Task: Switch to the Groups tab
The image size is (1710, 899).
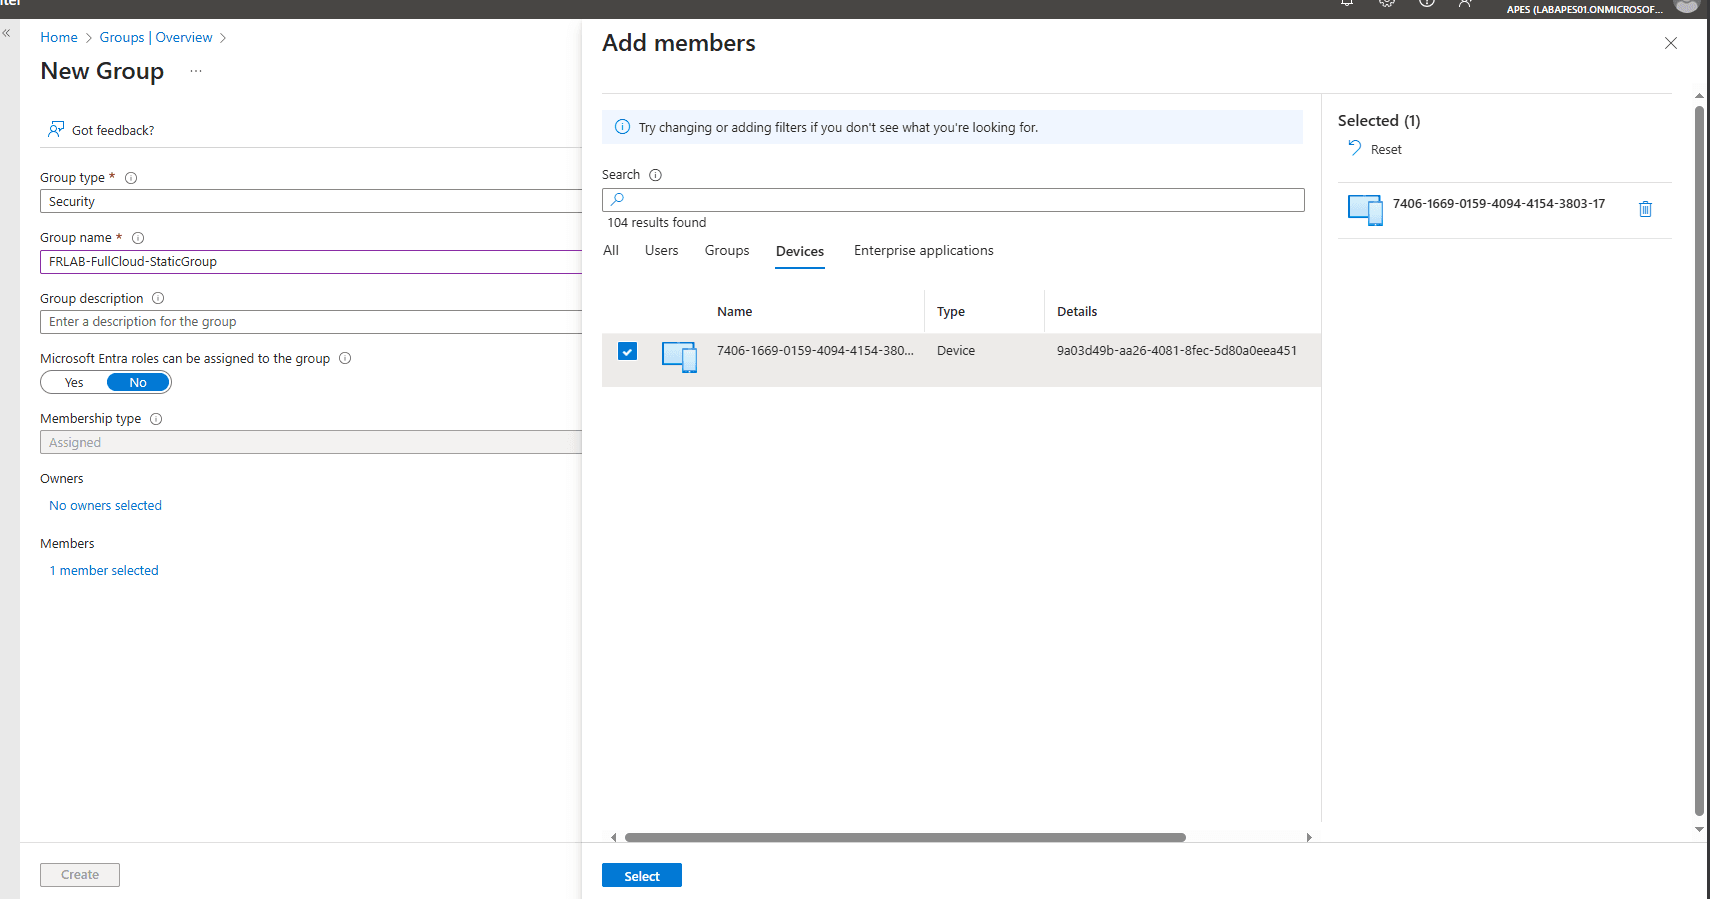Action: pos(727,251)
